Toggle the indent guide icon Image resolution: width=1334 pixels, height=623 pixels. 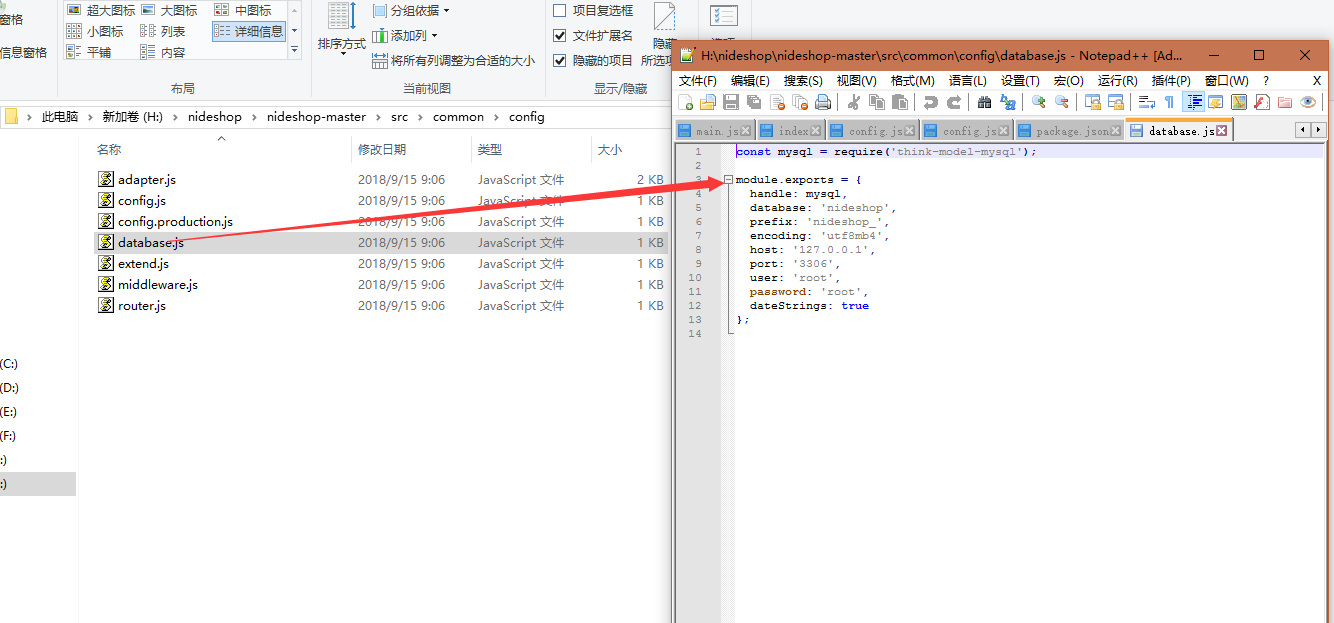(x=1193, y=102)
